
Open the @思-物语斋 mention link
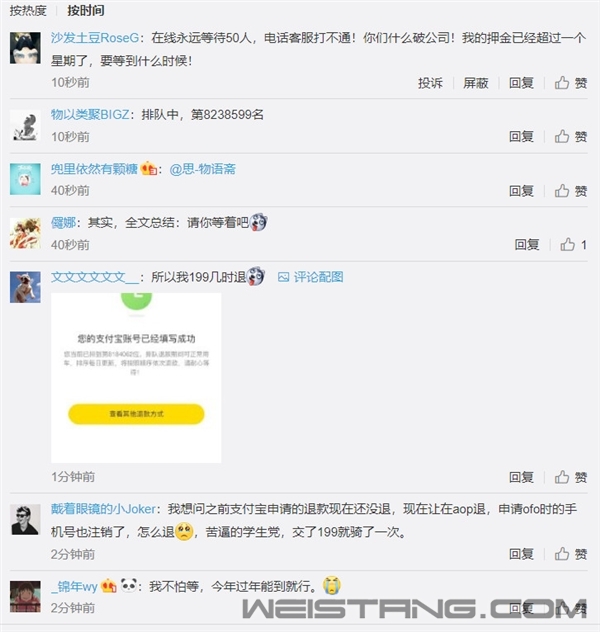(x=202, y=169)
